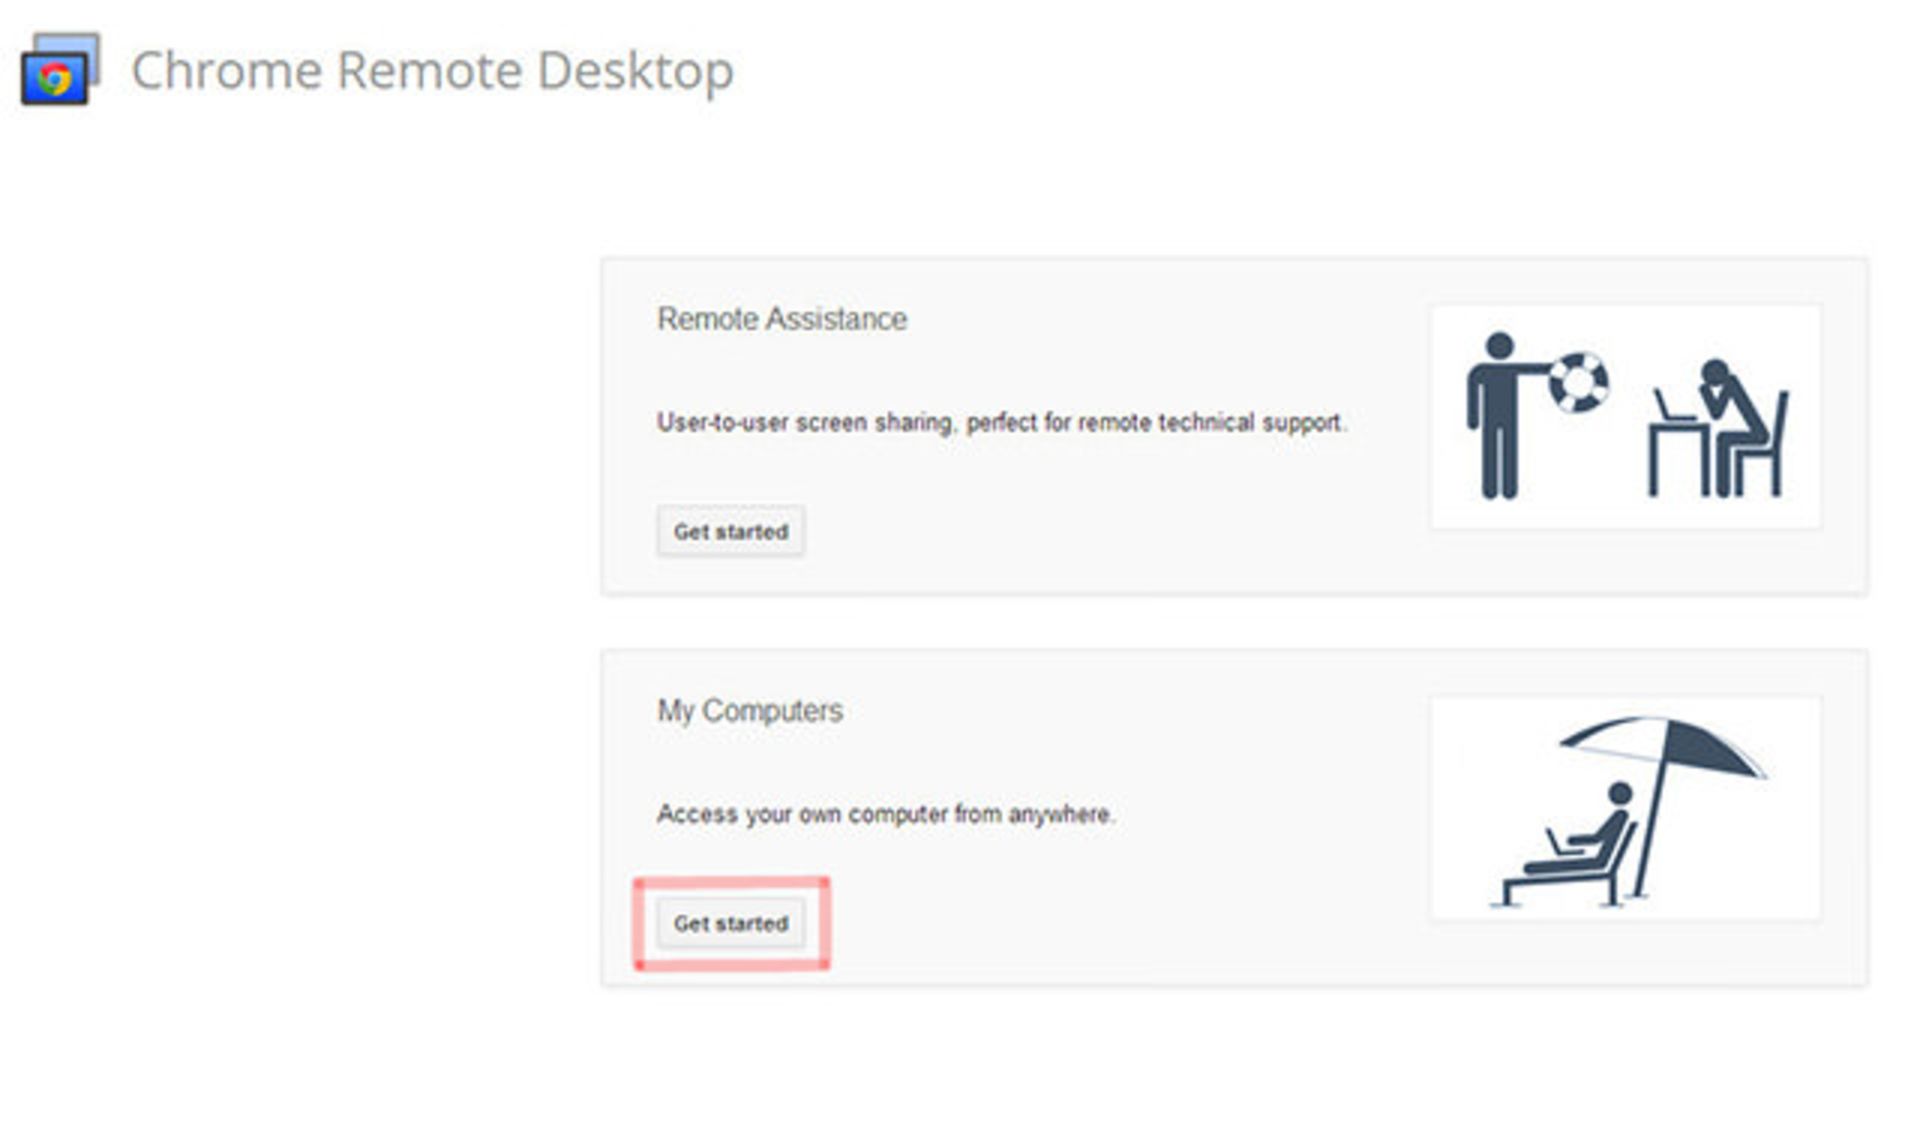The image size is (1920, 1146).
Task: Click the 'Chrome Remote Desktop' title text
Action: [433, 71]
